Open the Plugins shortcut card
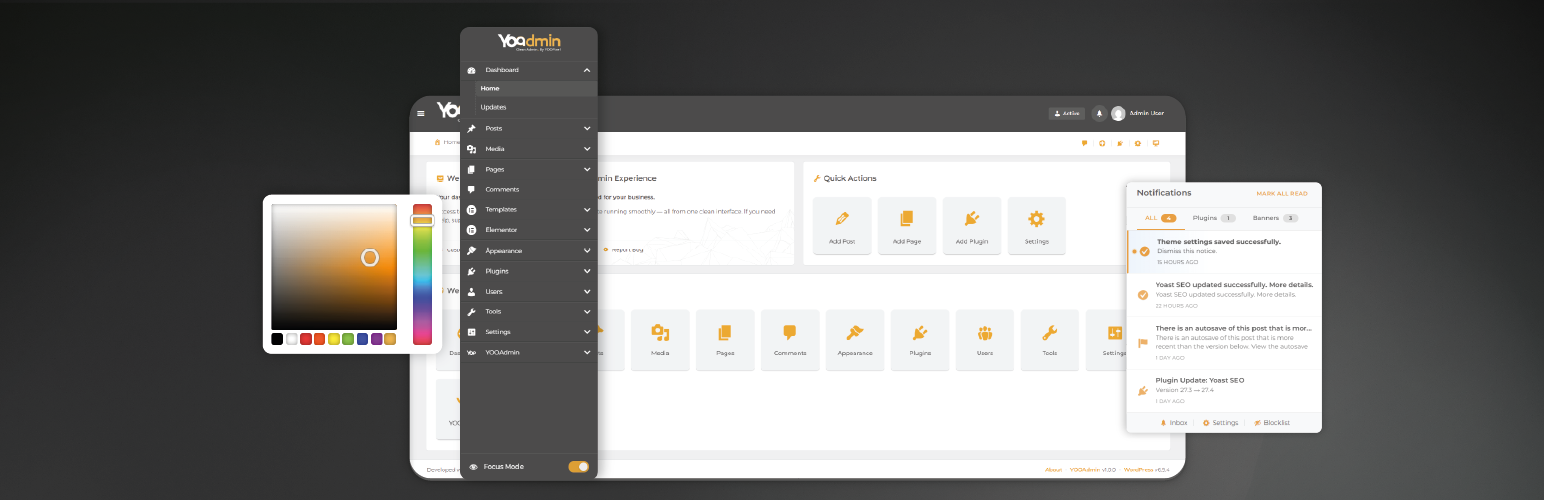This screenshot has height=500, width=1544. [x=920, y=340]
